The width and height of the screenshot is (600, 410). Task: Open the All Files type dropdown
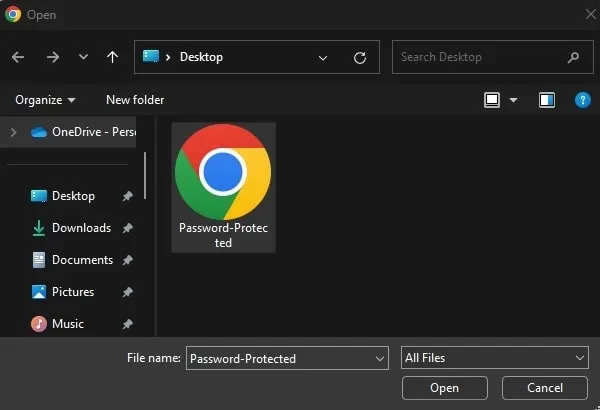tap(494, 358)
